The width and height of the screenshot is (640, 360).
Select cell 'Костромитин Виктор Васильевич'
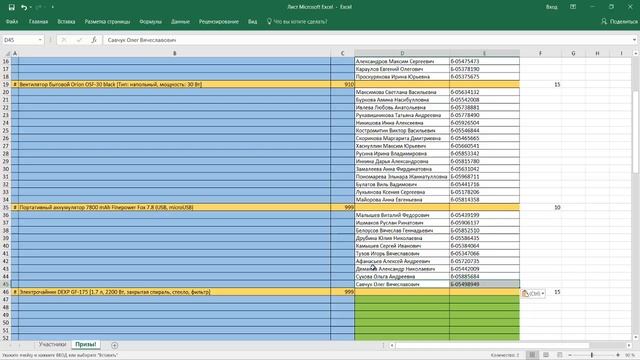402,131
